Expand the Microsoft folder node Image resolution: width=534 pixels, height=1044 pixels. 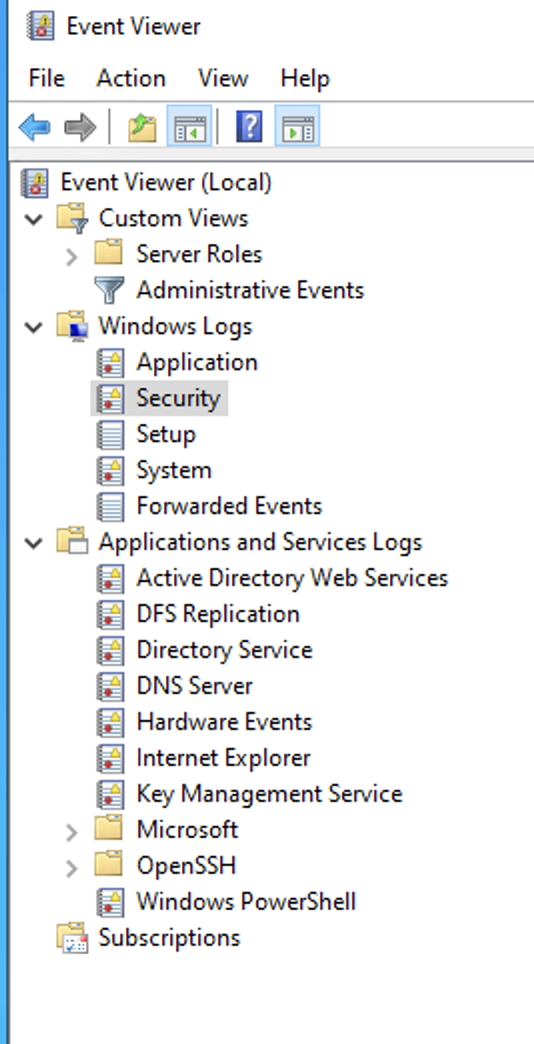[72, 831]
